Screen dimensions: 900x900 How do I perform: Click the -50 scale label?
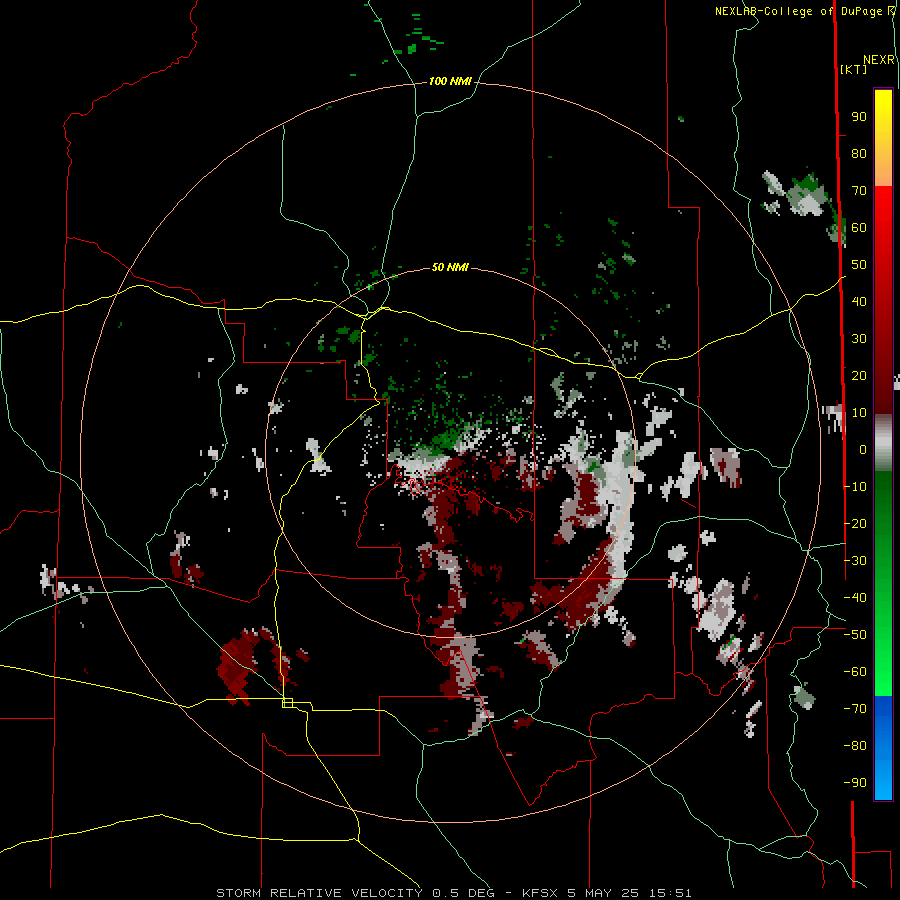point(855,635)
